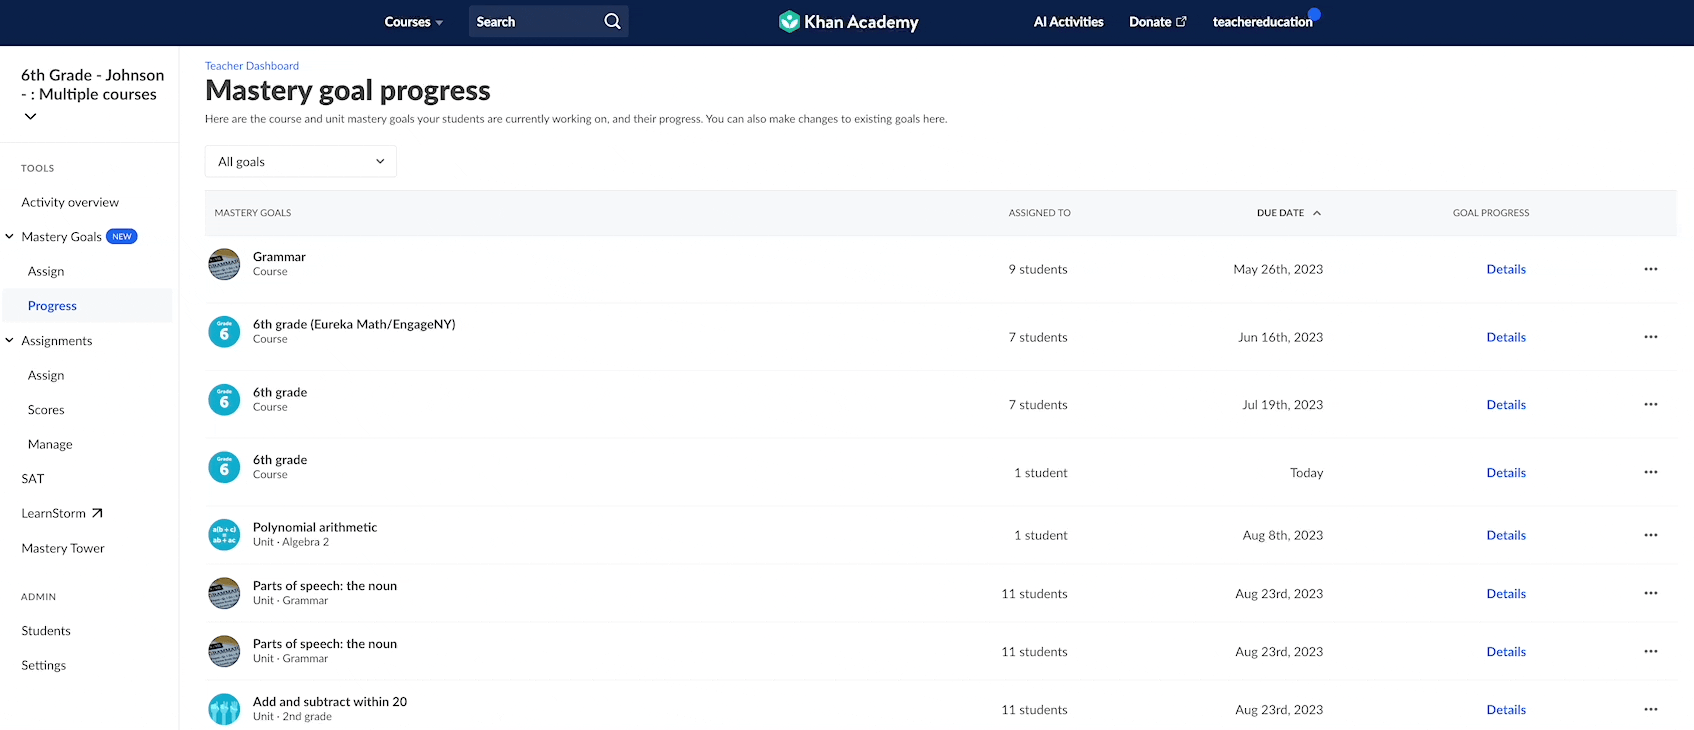Screen dimensions: 1694x730
Task: Click the Khan Academy logo
Action: [848, 21]
